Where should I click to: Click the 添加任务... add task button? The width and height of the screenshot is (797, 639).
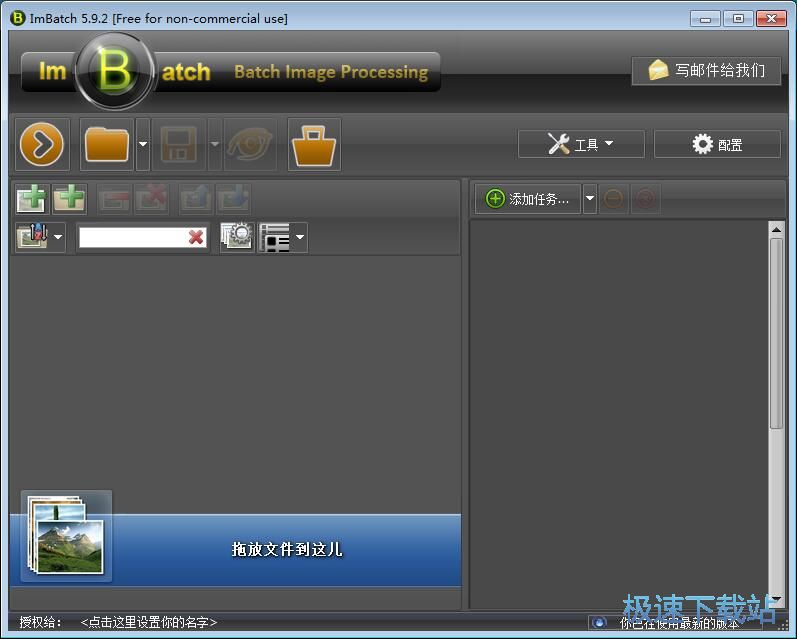(528, 199)
